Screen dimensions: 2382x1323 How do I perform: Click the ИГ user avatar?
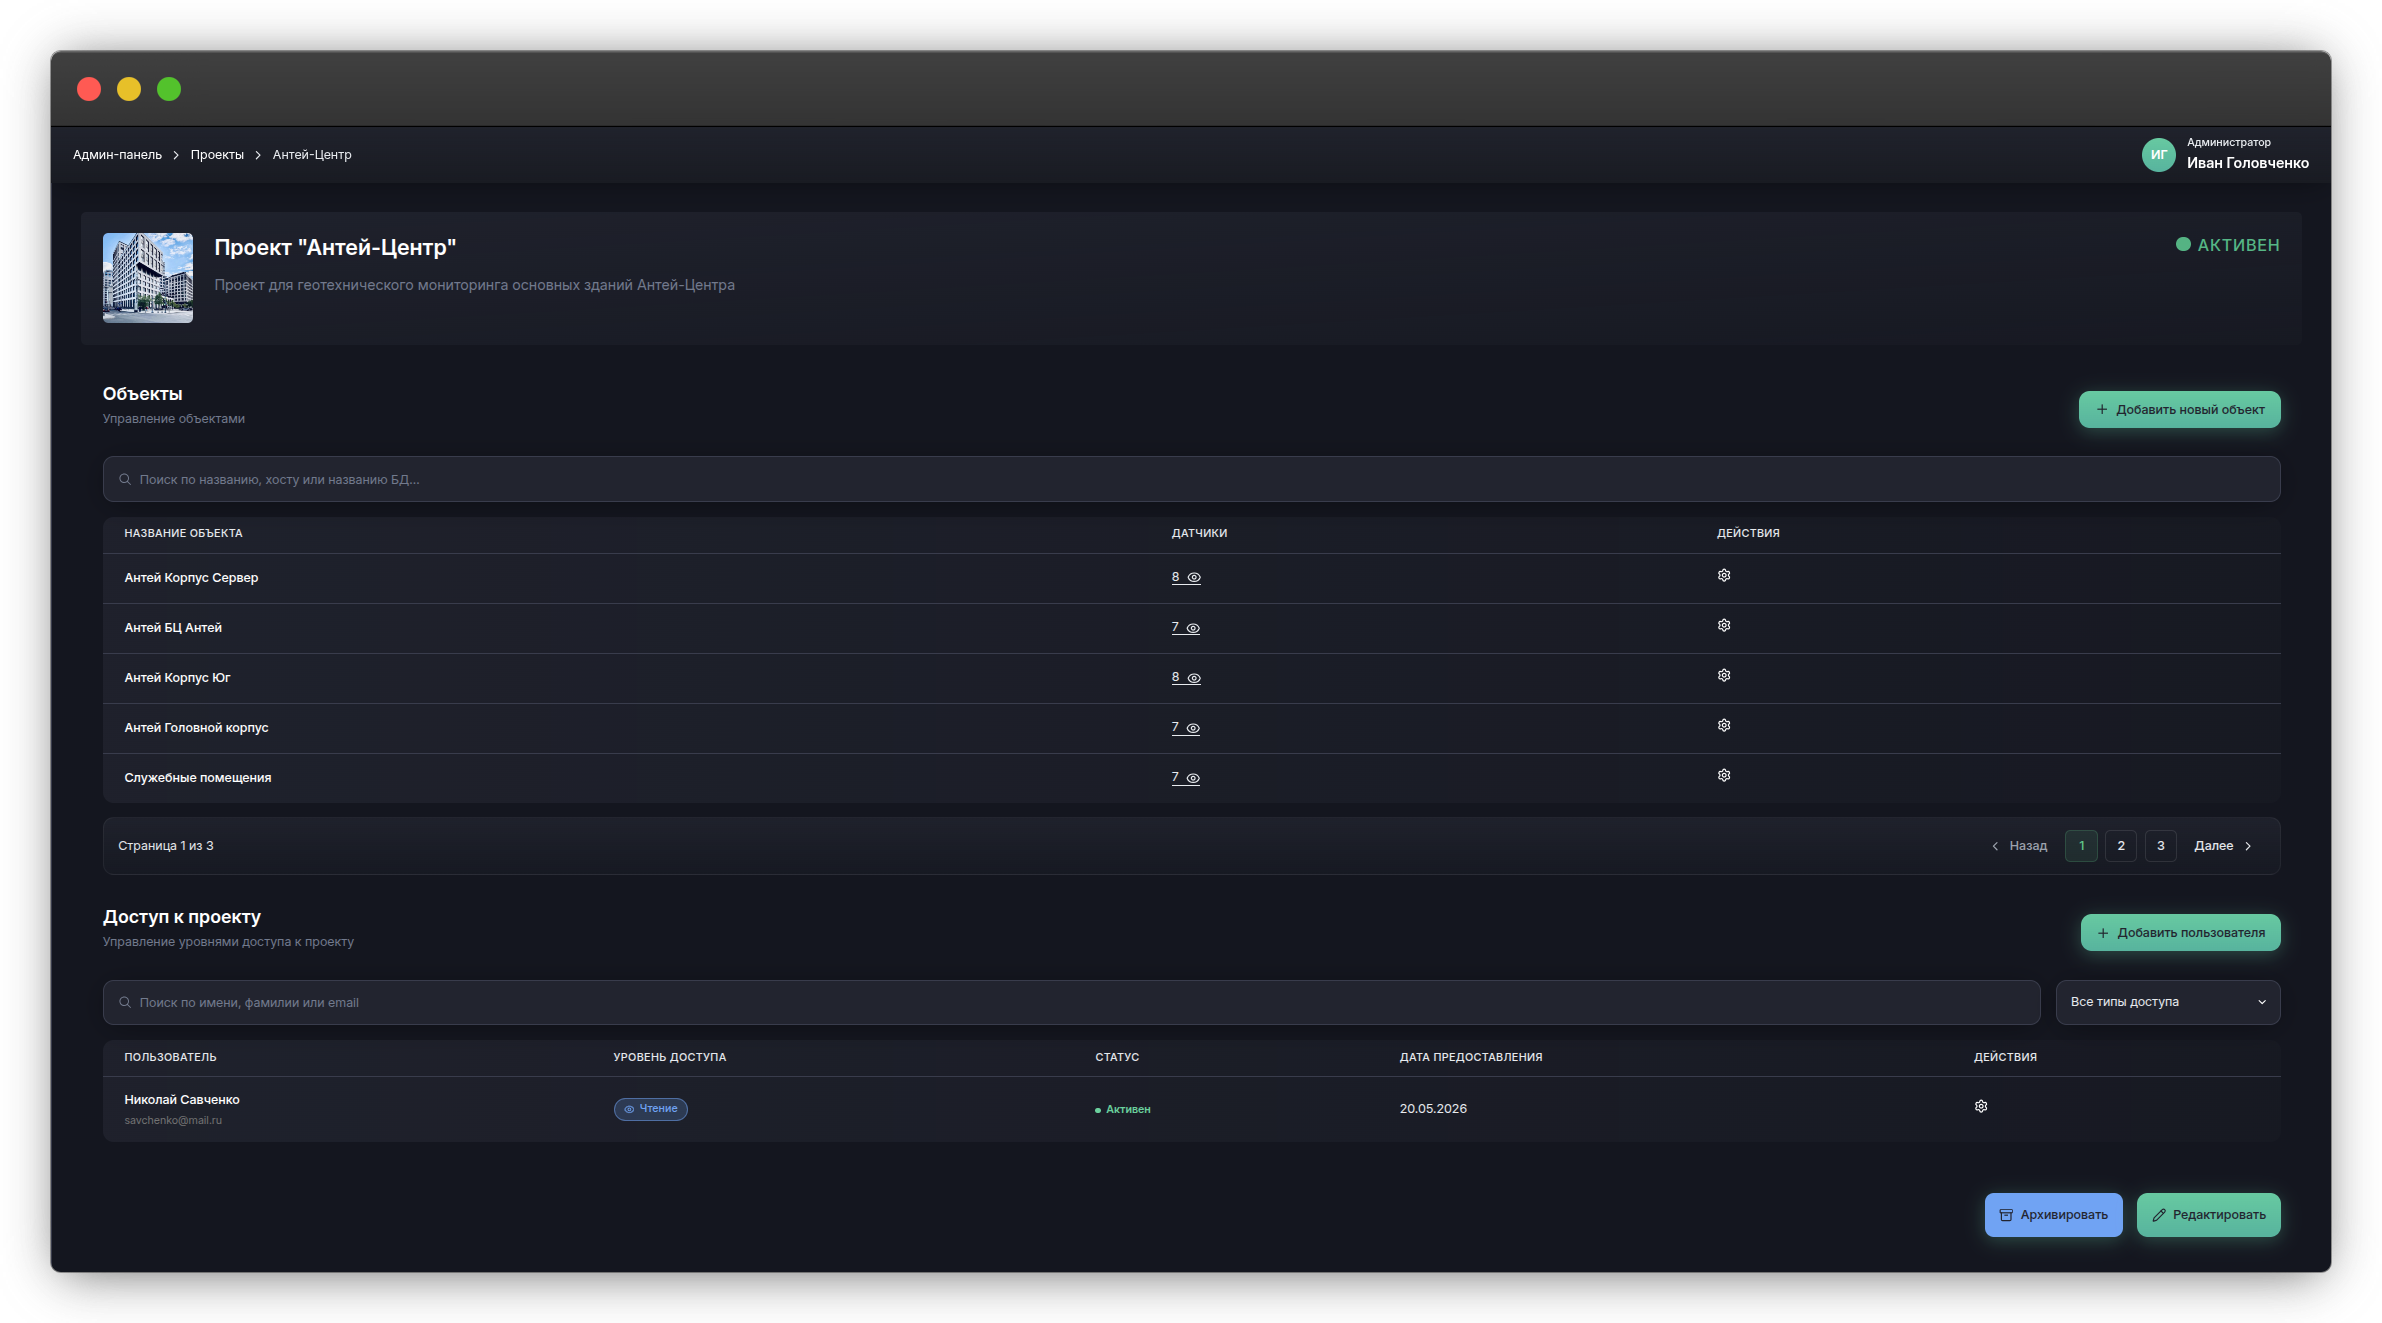click(2159, 155)
